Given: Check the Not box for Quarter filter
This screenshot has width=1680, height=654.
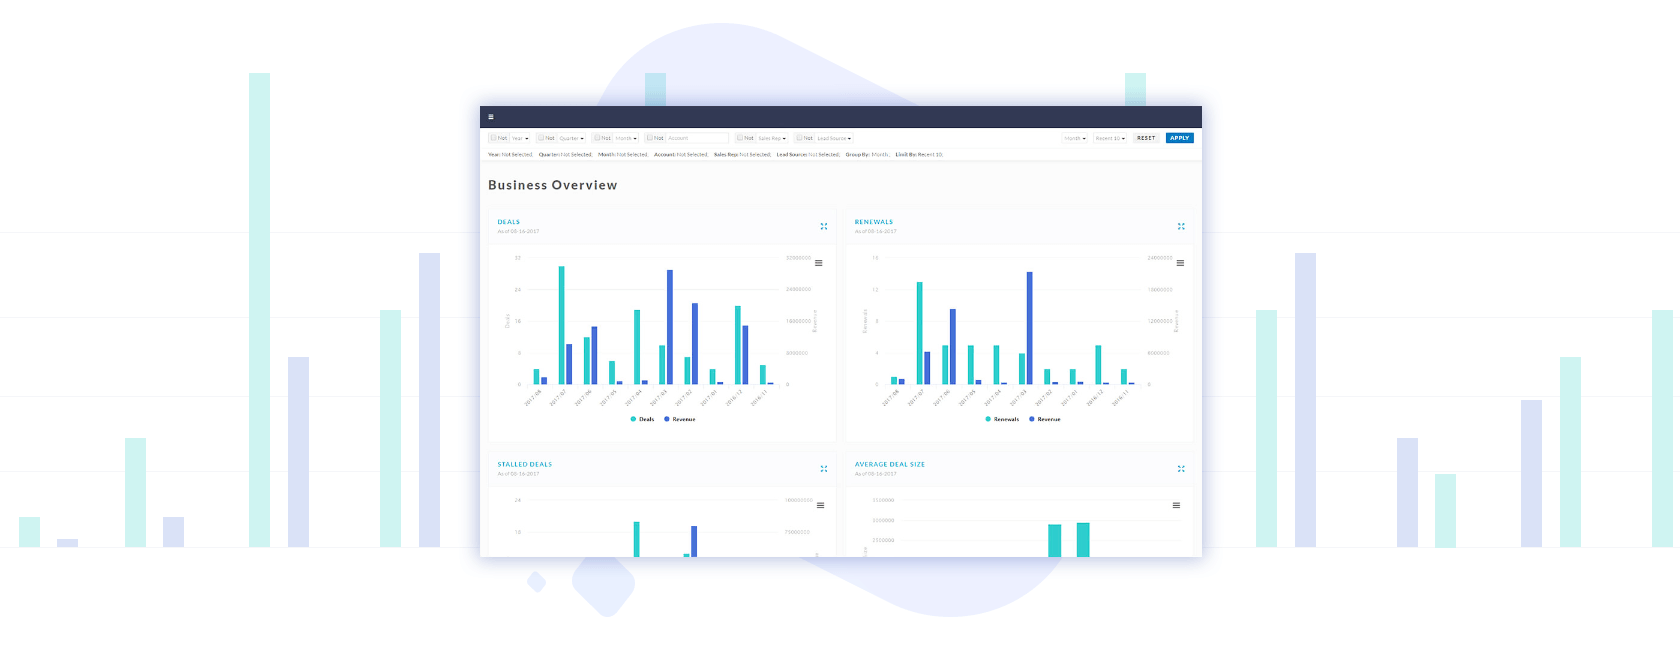Looking at the screenshot, I should (540, 138).
